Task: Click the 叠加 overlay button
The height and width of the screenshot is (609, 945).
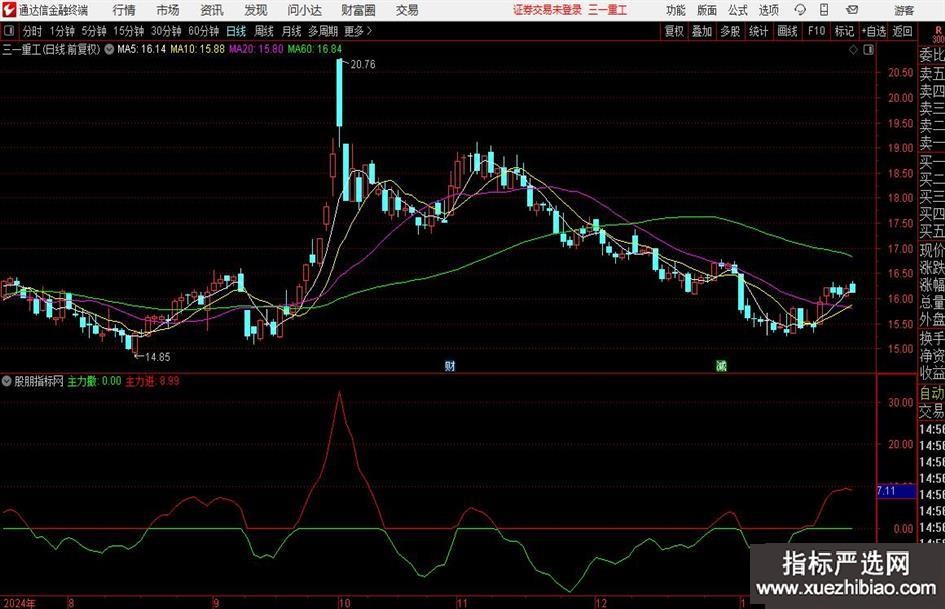Action: click(x=702, y=31)
